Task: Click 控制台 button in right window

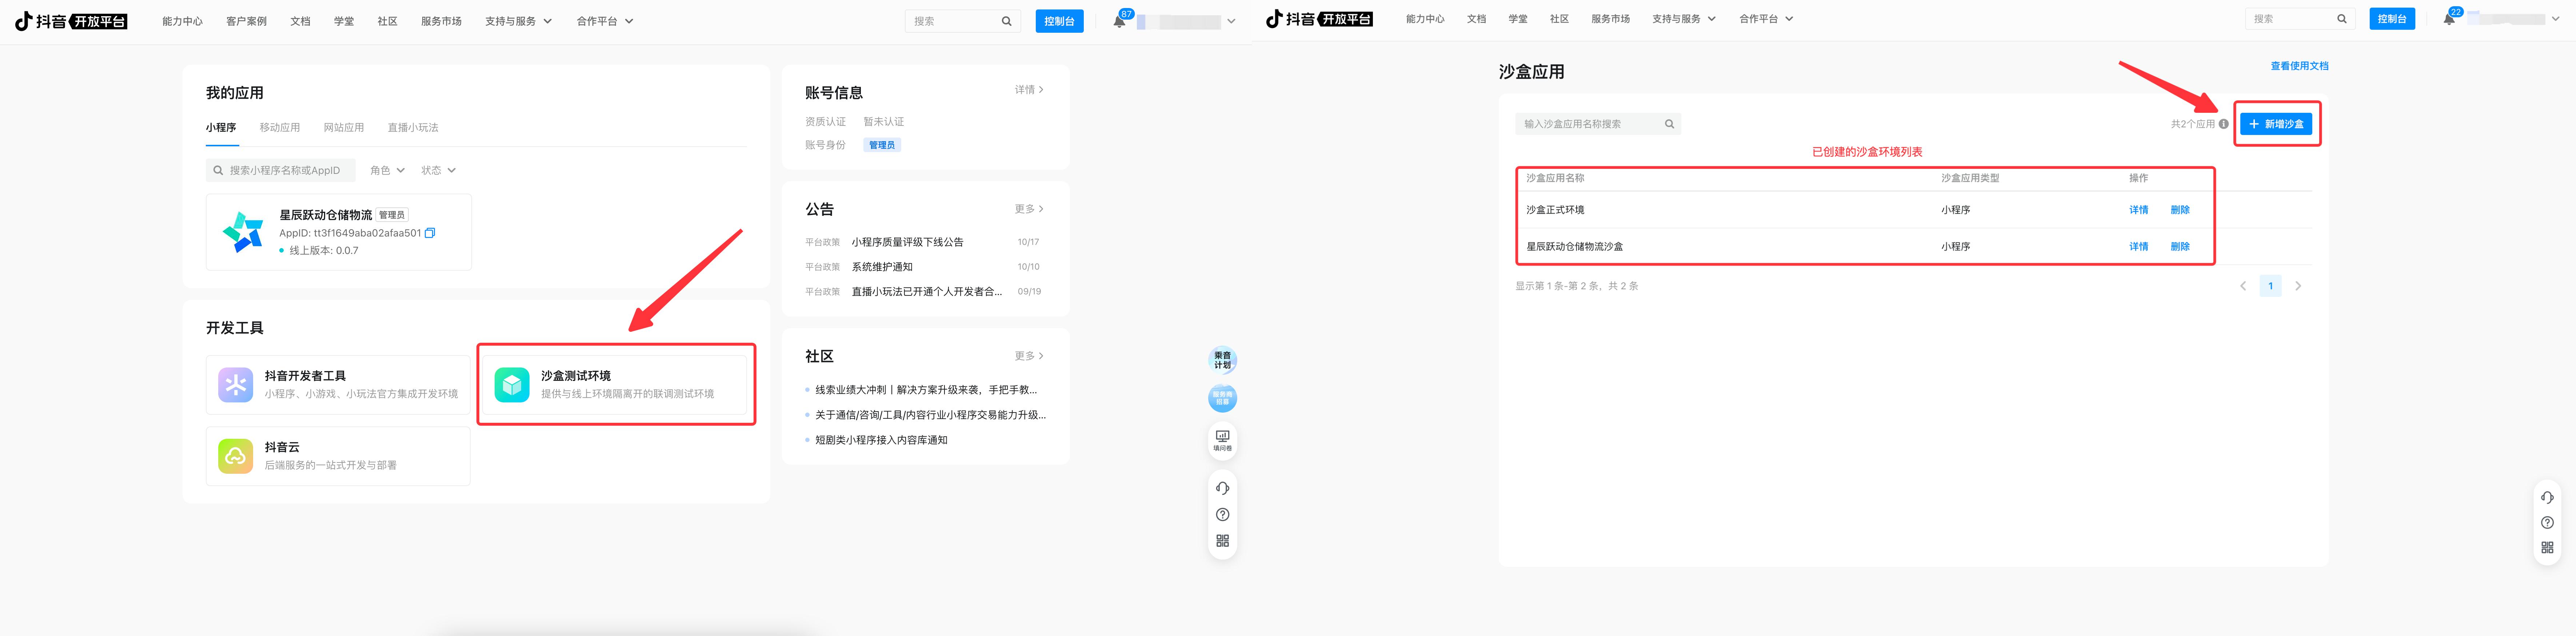Action: point(2392,19)
